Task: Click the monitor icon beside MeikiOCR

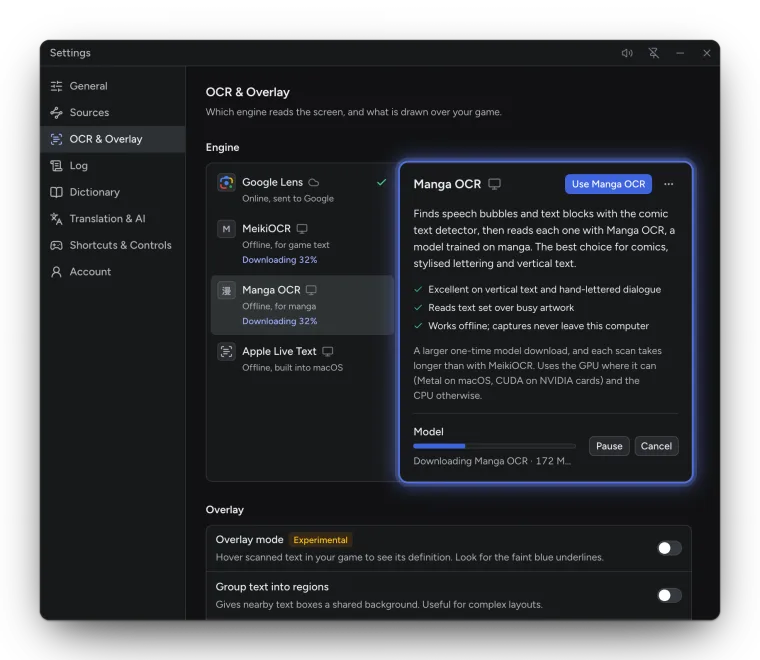Action: 302,229
